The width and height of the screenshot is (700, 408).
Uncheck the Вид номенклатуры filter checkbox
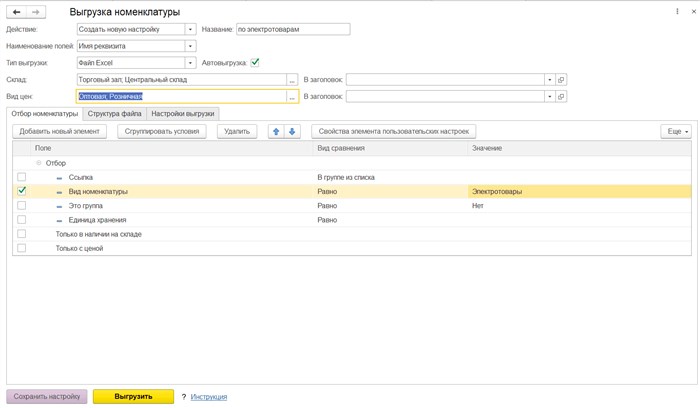click(21, 191)
